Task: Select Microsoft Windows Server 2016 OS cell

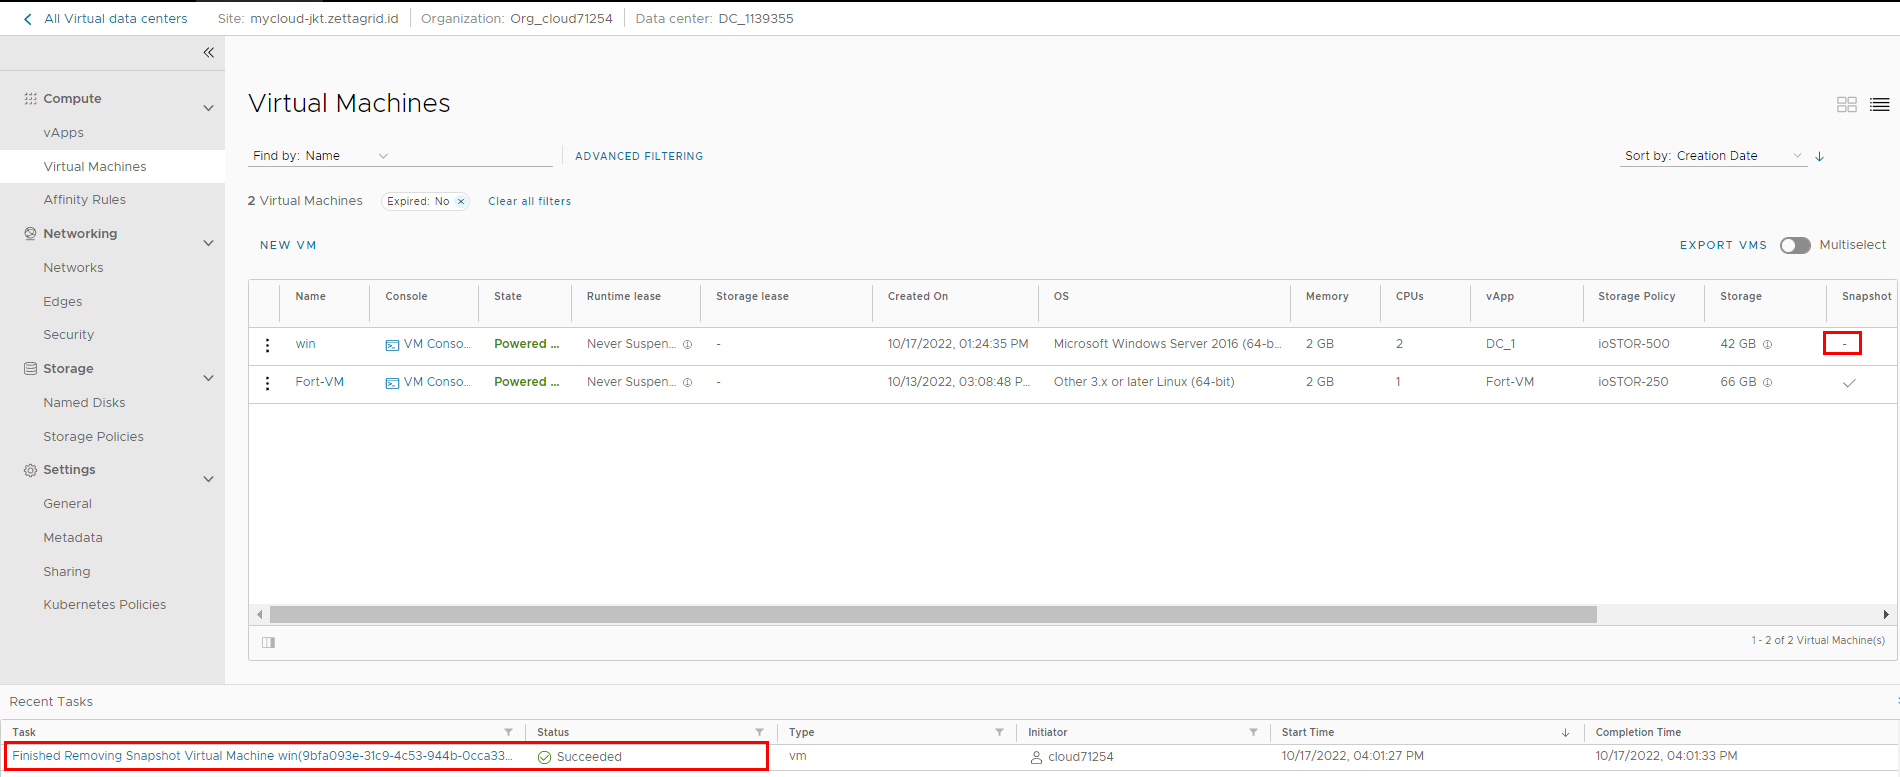Action: coord(1167,344)
